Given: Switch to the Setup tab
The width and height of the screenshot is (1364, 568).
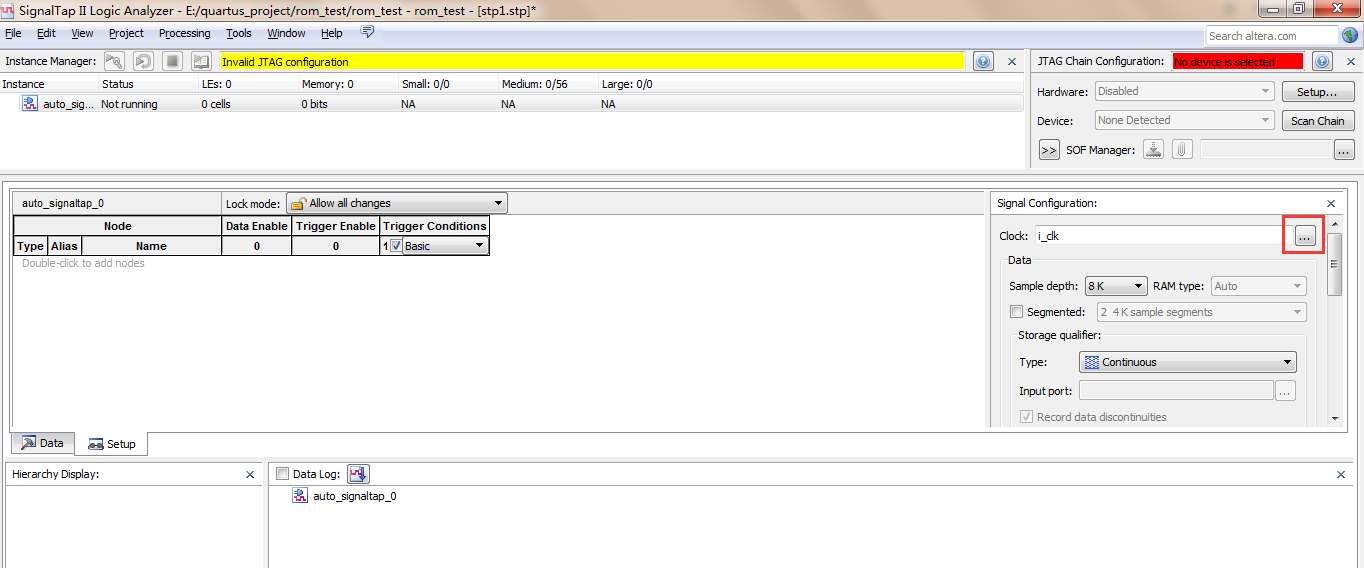Looking at the screenshot, I should pos(111,443).
